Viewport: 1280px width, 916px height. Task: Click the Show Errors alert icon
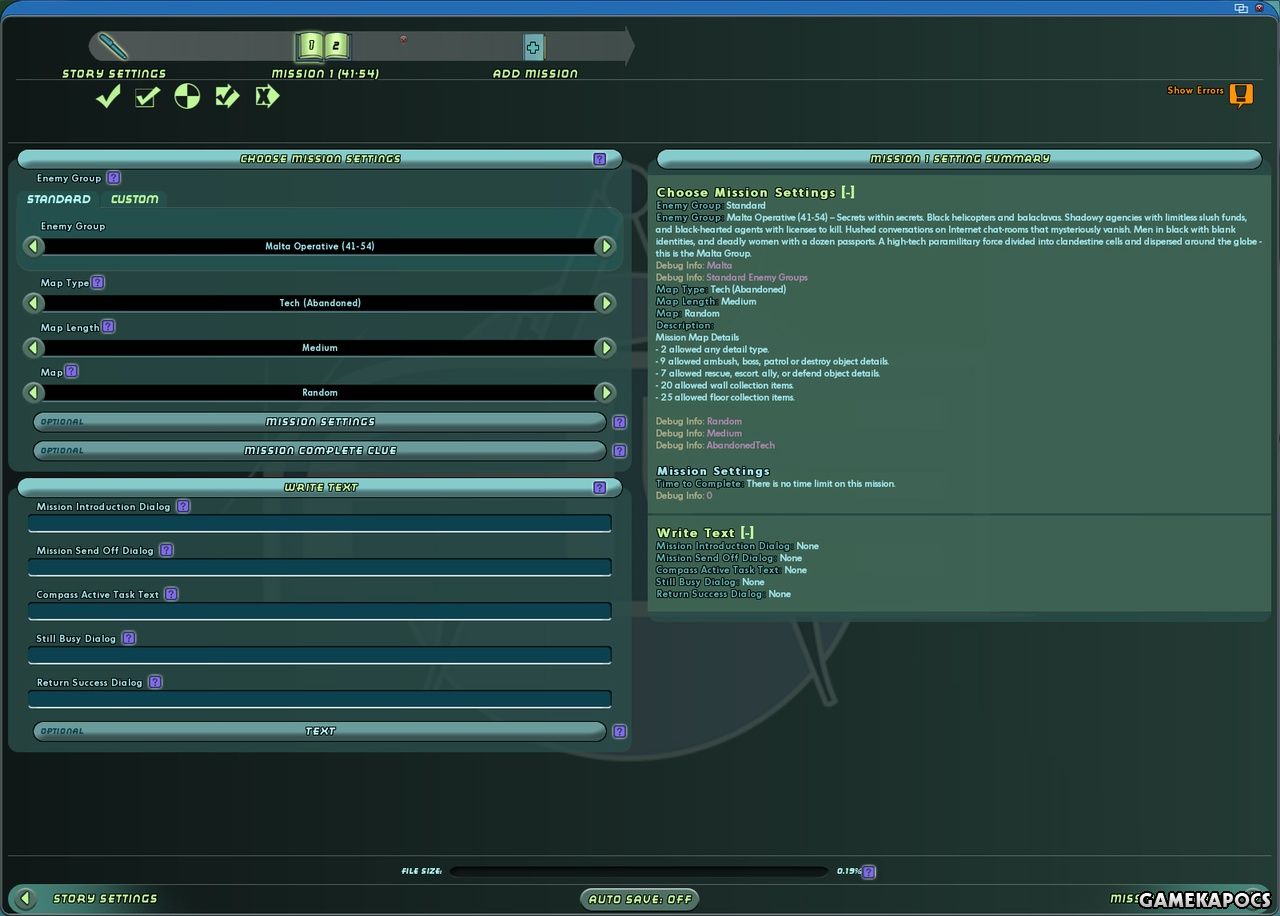pyautogui.click(x=1241, y=94)
